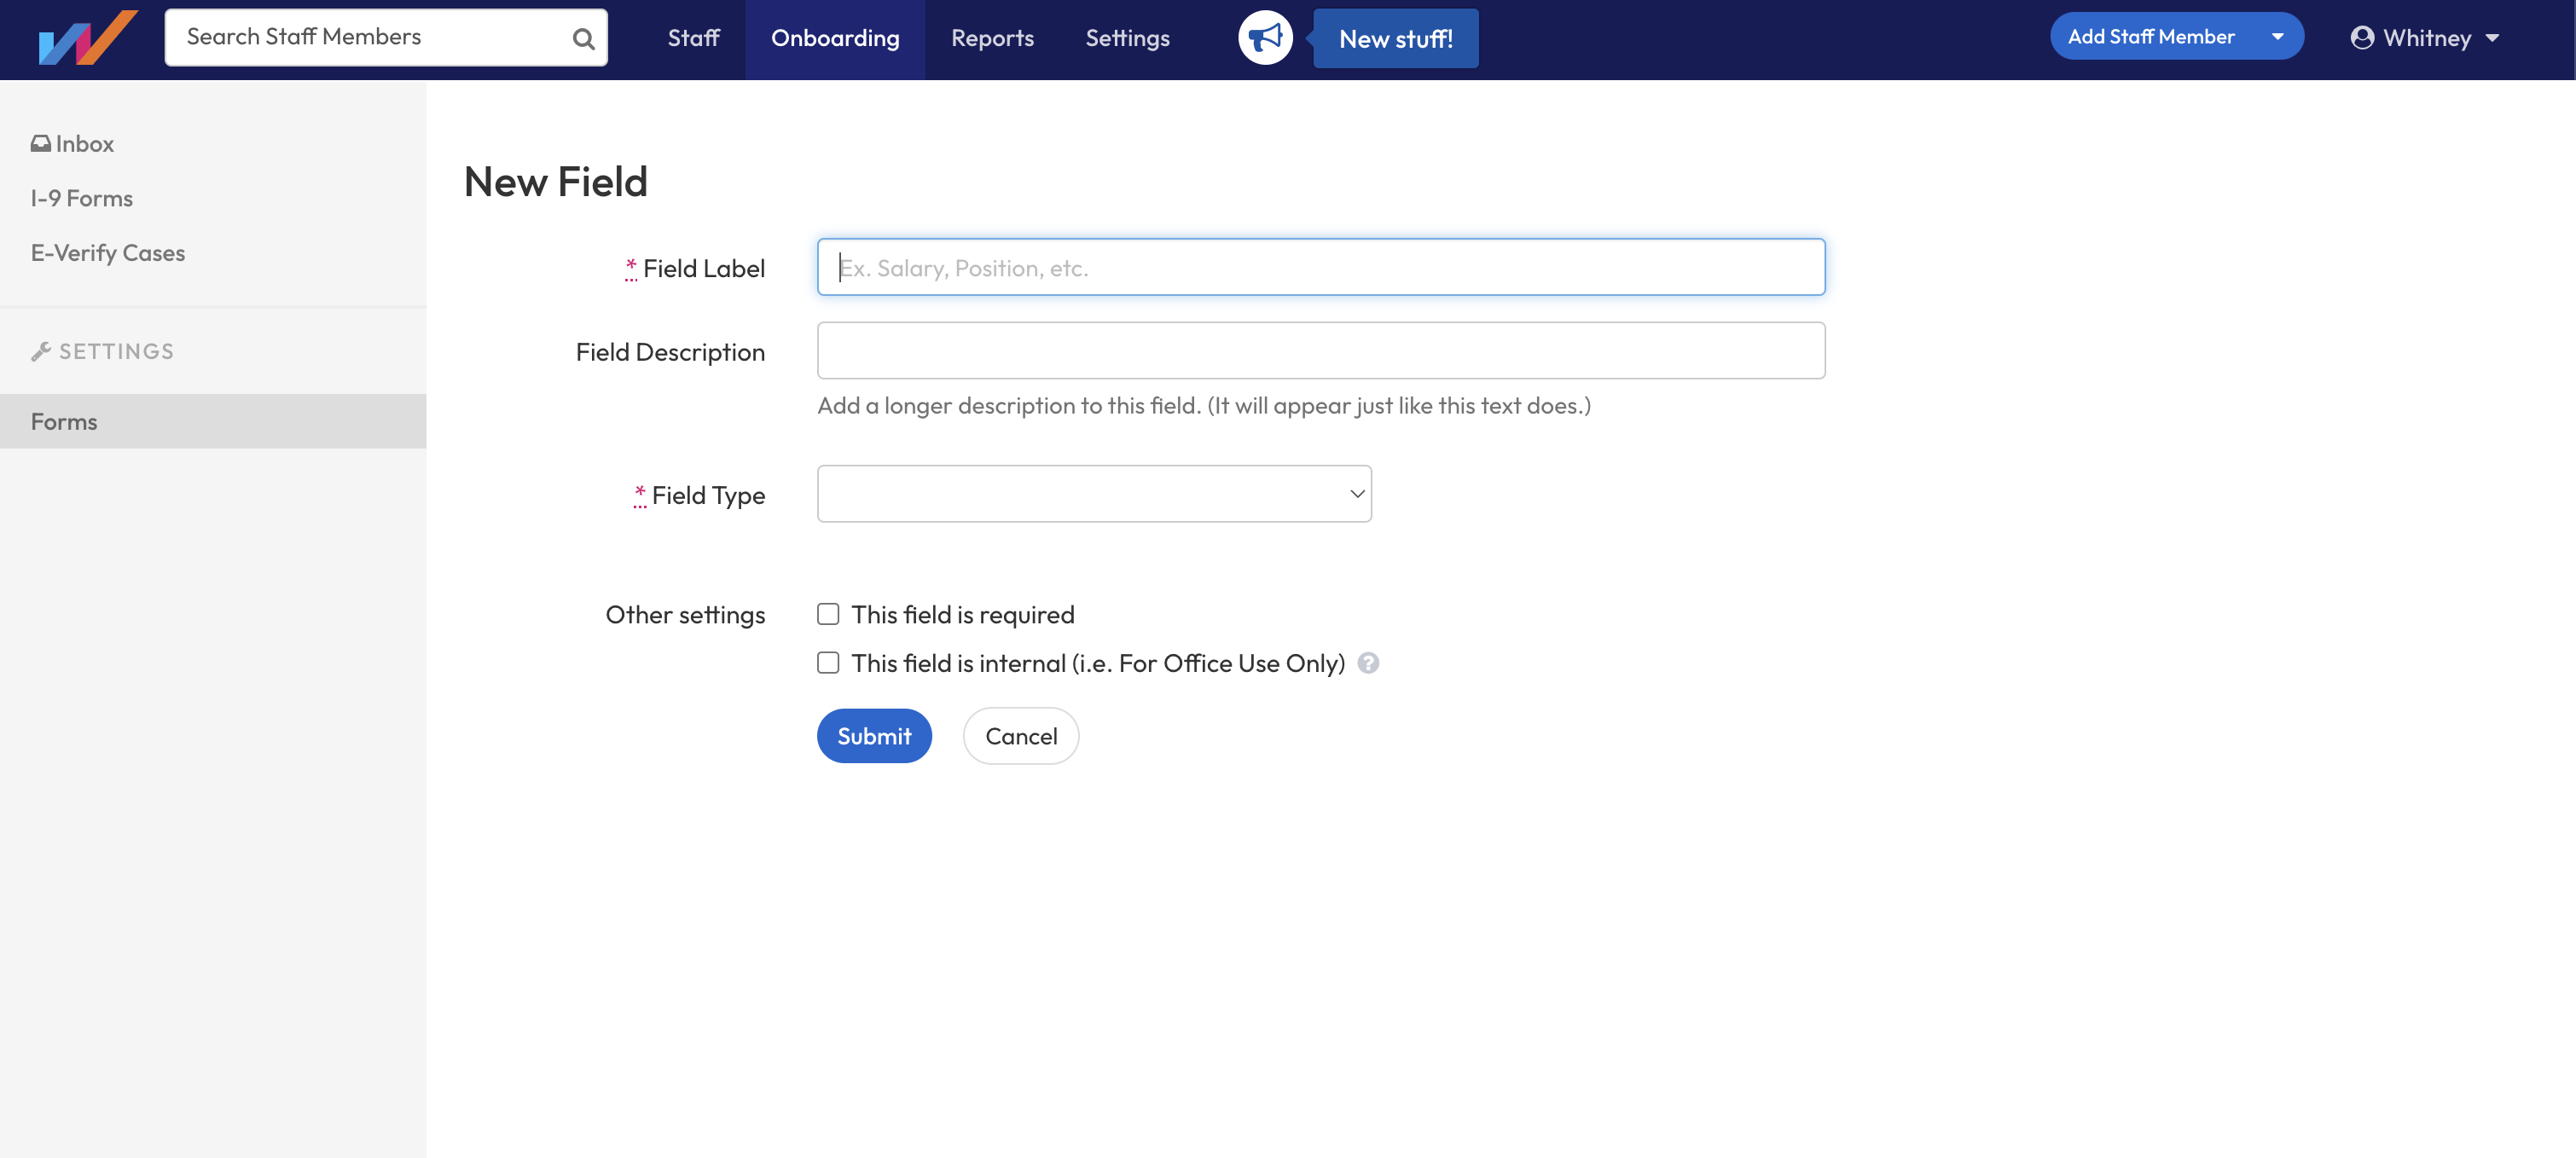Open the Whitney account menu chevron
The width and height of the screenshot is (2576, 1158).
click(x=2492, y=38)
